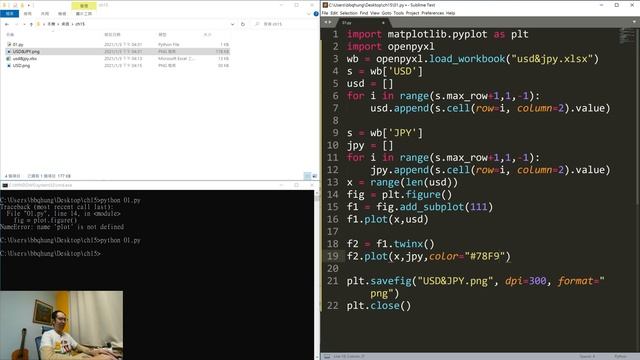Click the ch15 breadcrumb in address bar
The height and width of the screenshot is (360, 640).
(80, 24)
